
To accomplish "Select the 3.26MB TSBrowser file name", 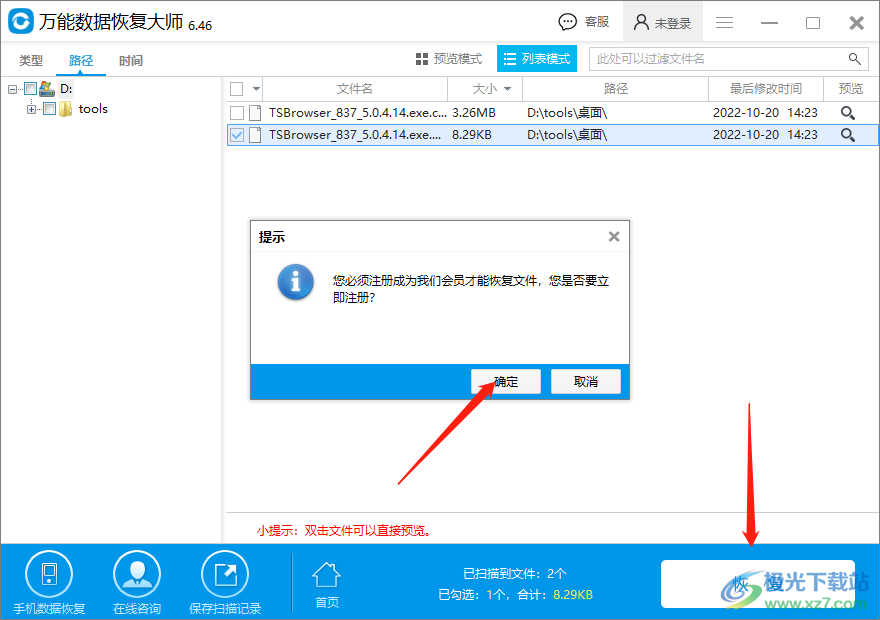I will pos(358,113).
